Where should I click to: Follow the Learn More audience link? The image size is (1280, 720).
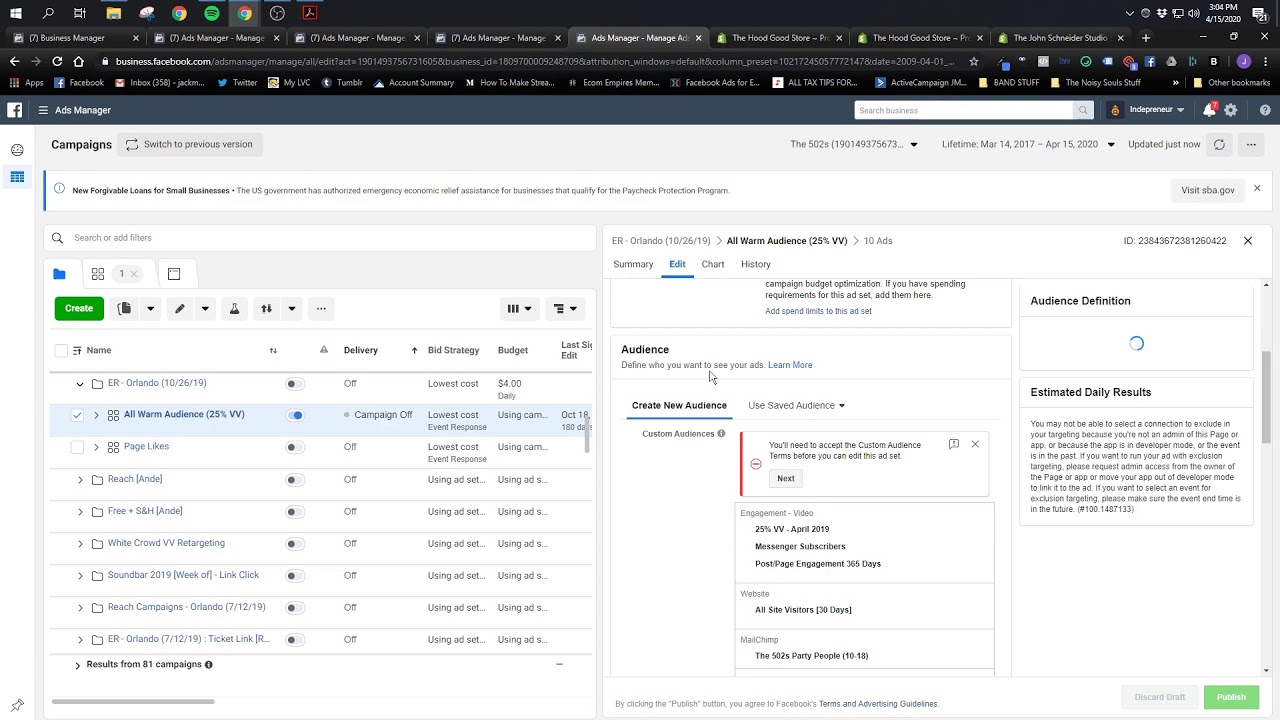(x=790, y=365)
